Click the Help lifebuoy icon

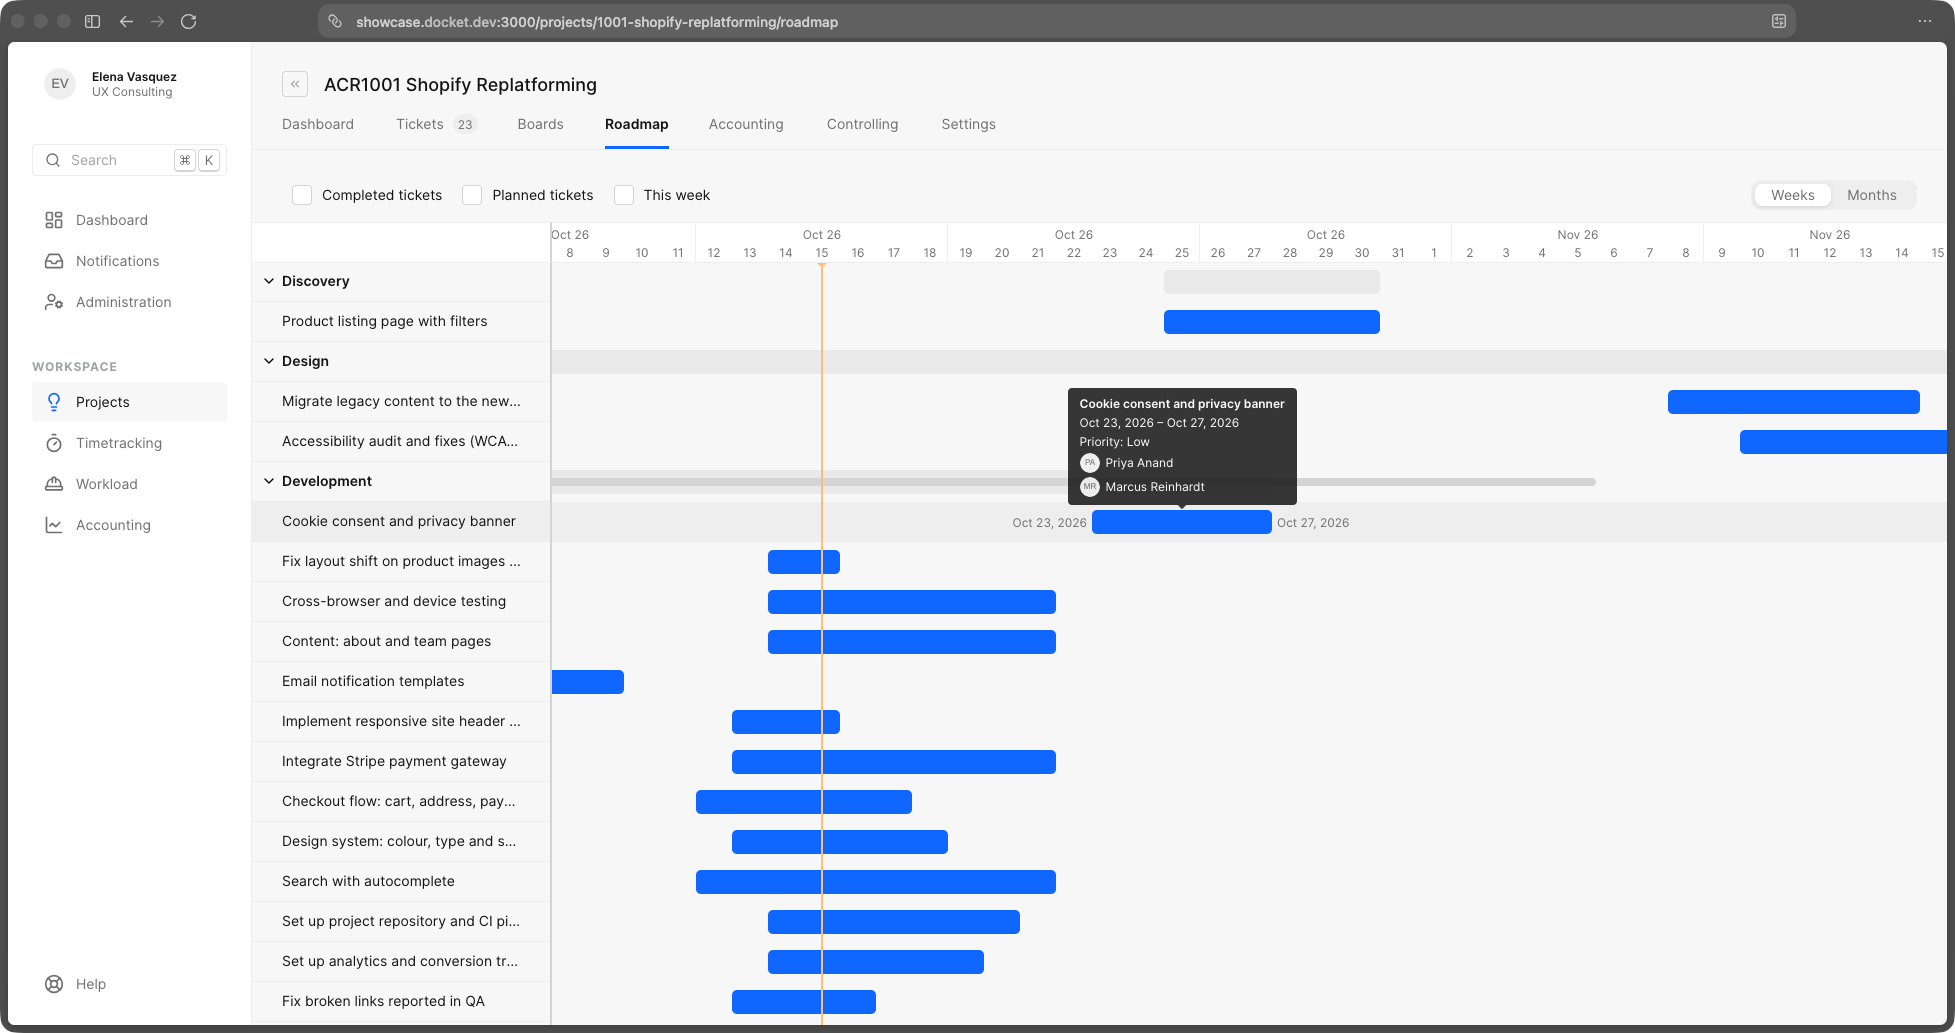coord(54,984)
